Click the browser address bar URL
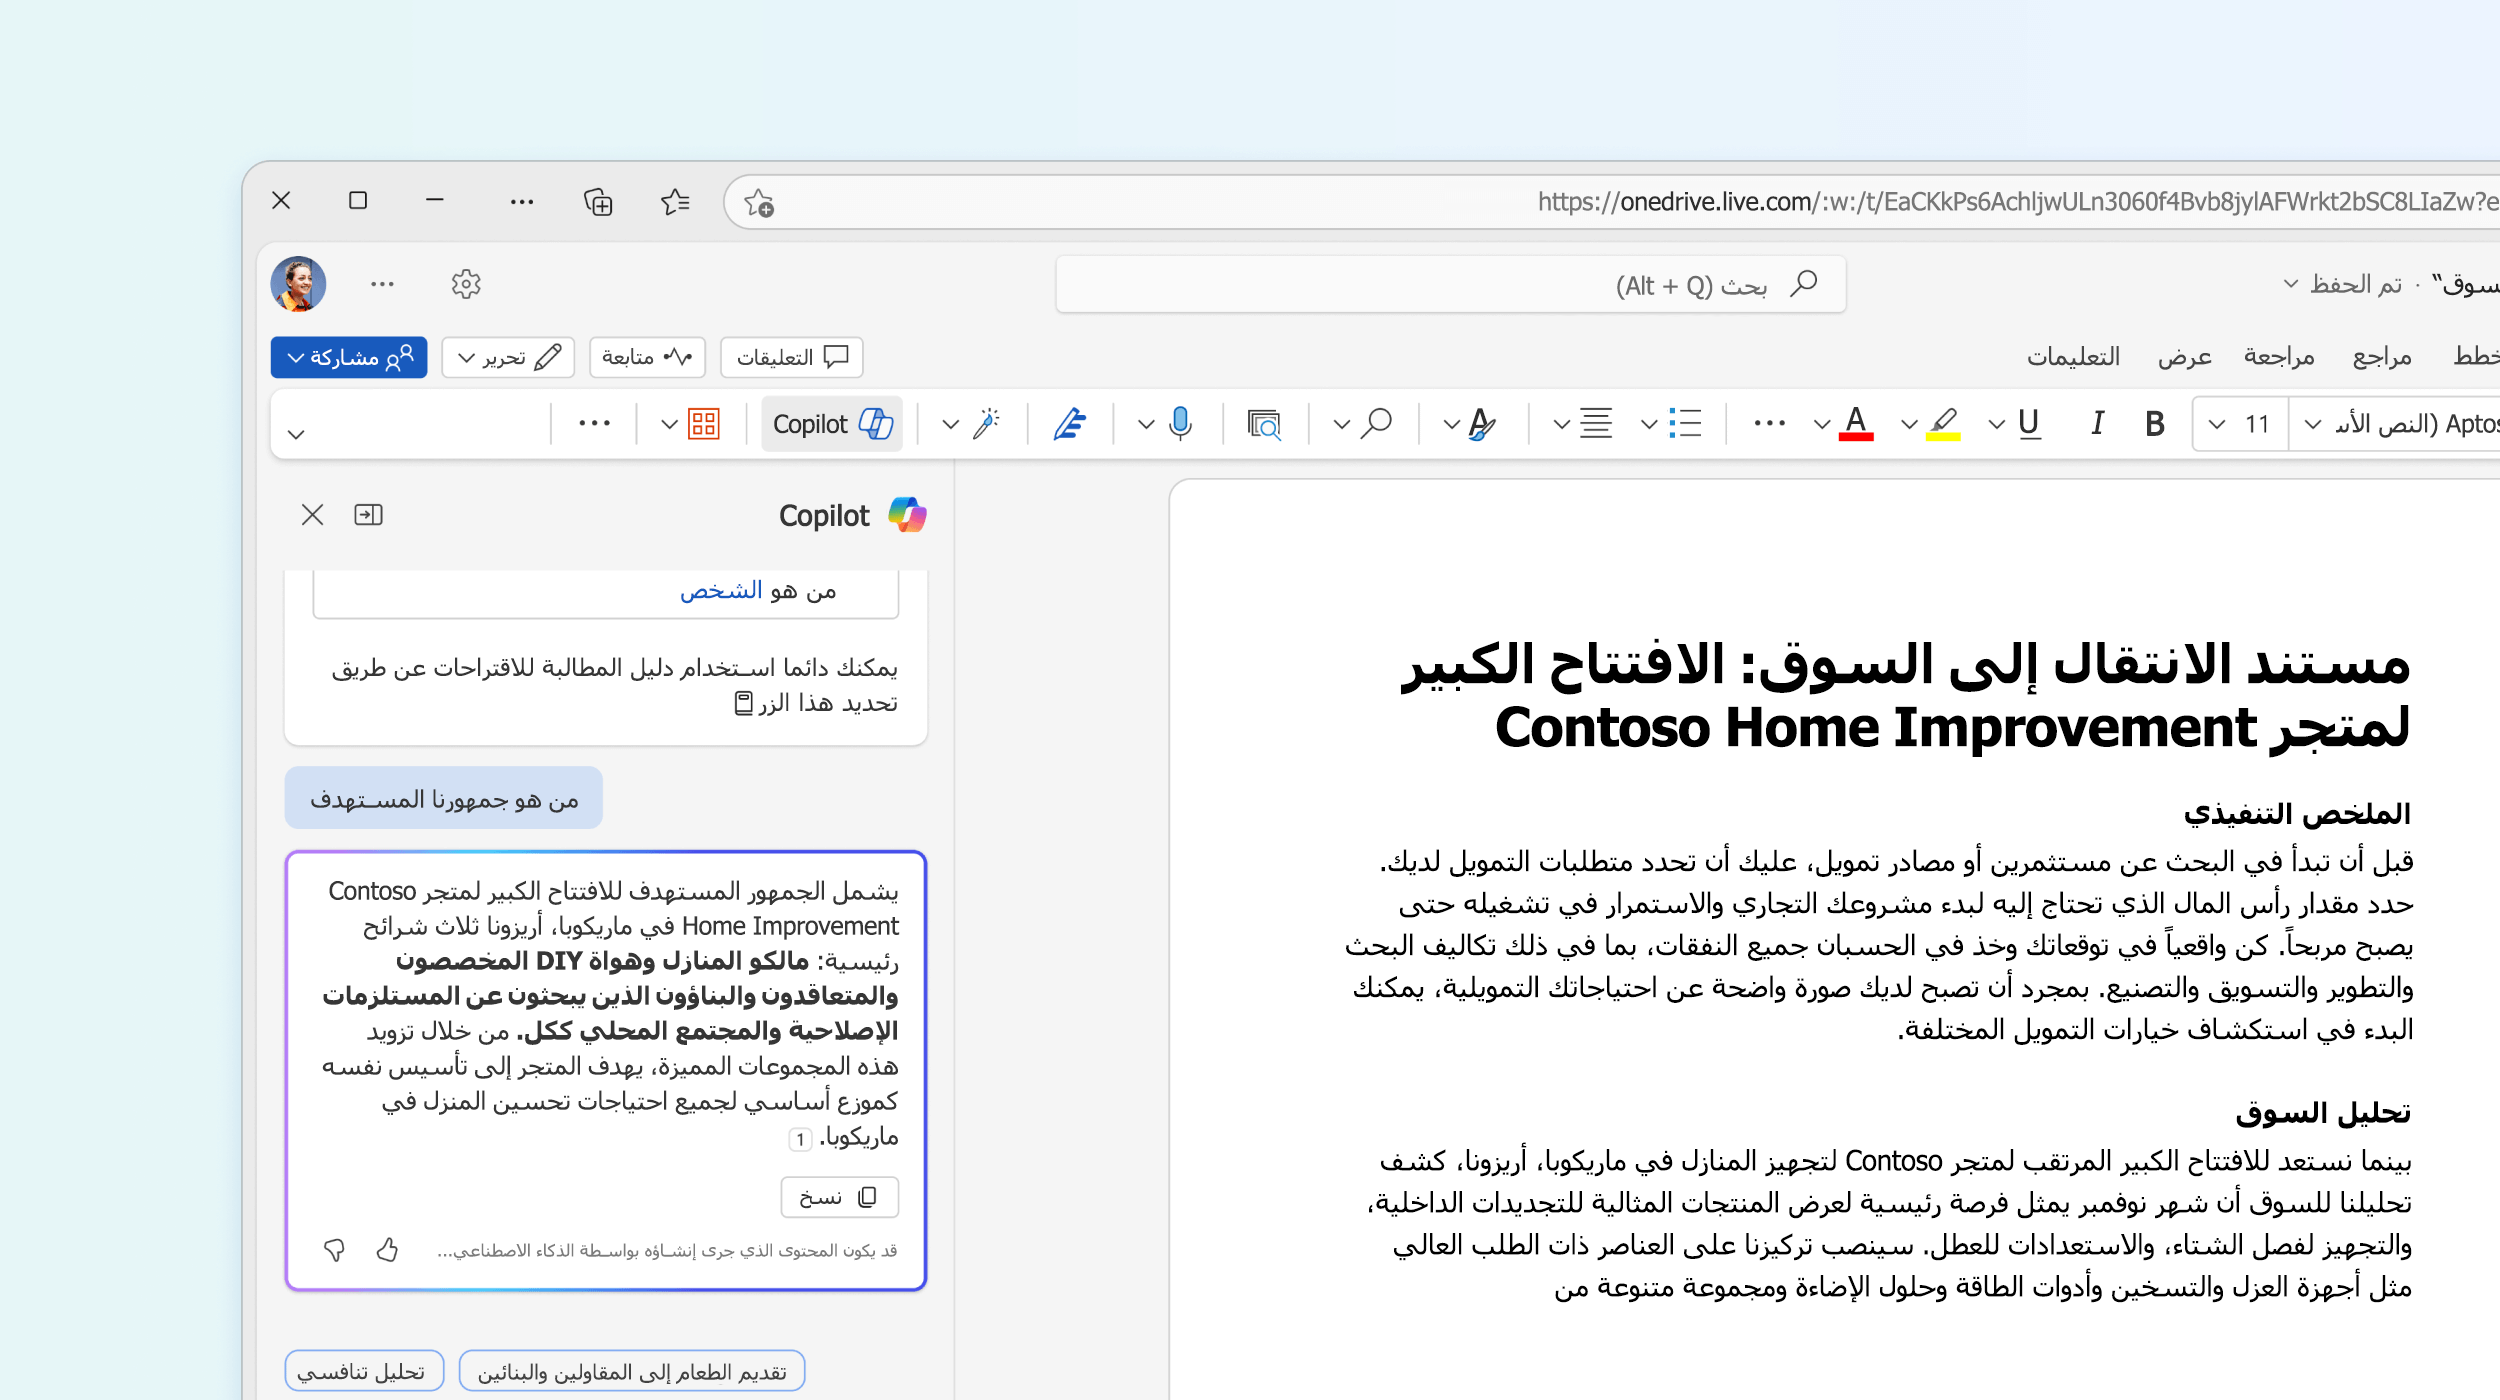The height and width of the screenshot is (1400, 2500). pyautogui.click(x=2018, y=202)
